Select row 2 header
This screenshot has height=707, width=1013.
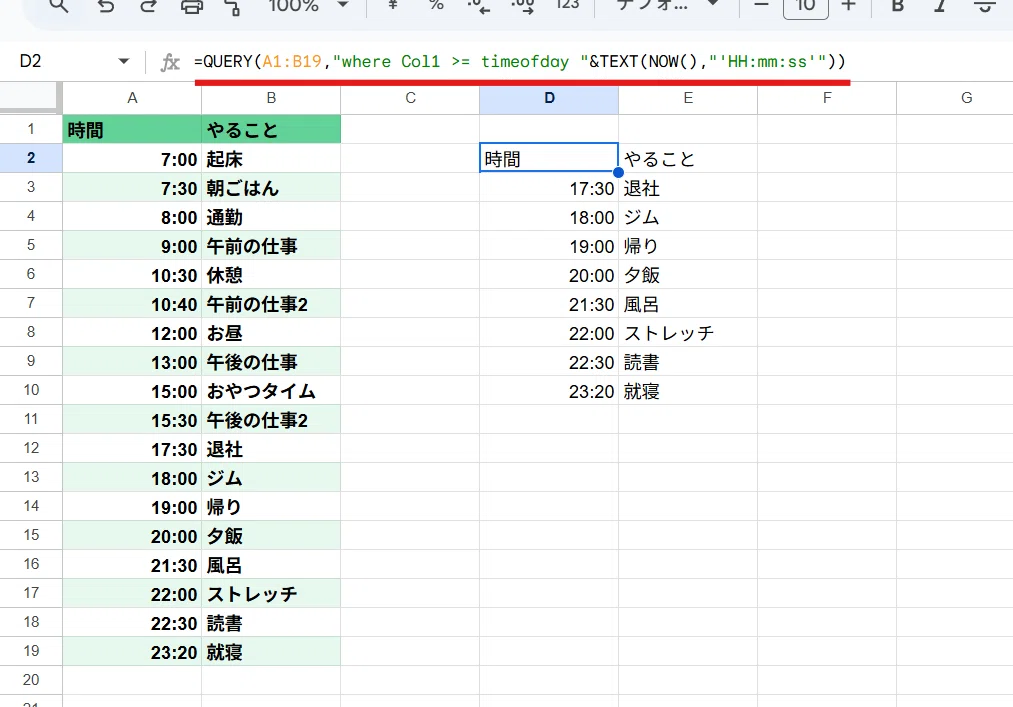30,158
